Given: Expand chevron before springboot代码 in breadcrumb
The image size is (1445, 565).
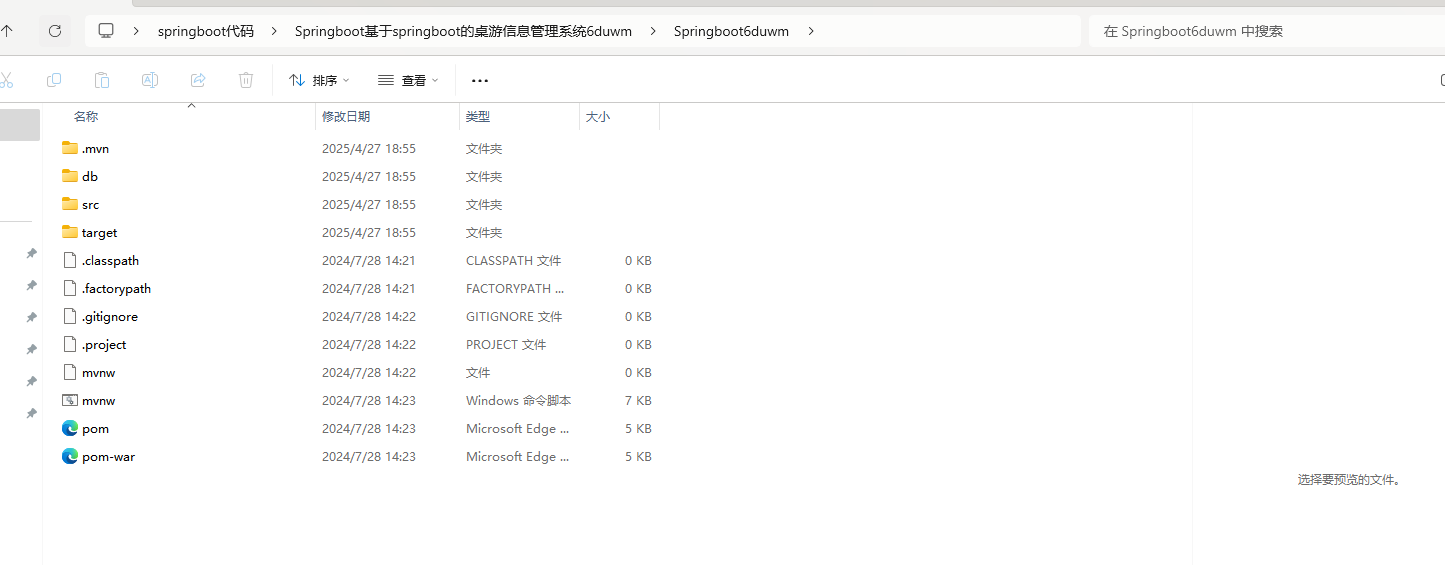Looking at the screenshot, I should point(136,31).
